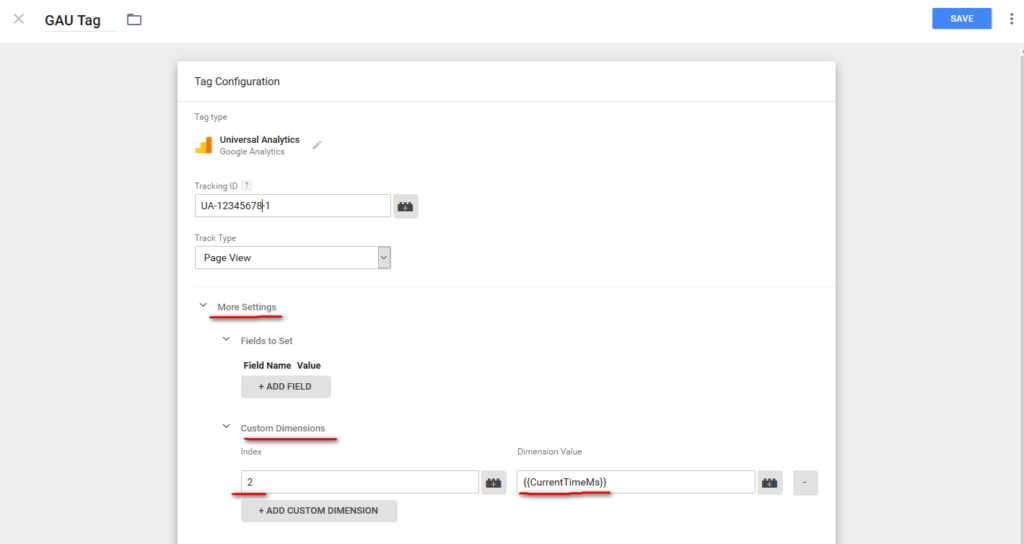The width and height of the screenshot is (1024, 544).
Task: Open the Track Type dropdown
Action: [x=293, y=257]
